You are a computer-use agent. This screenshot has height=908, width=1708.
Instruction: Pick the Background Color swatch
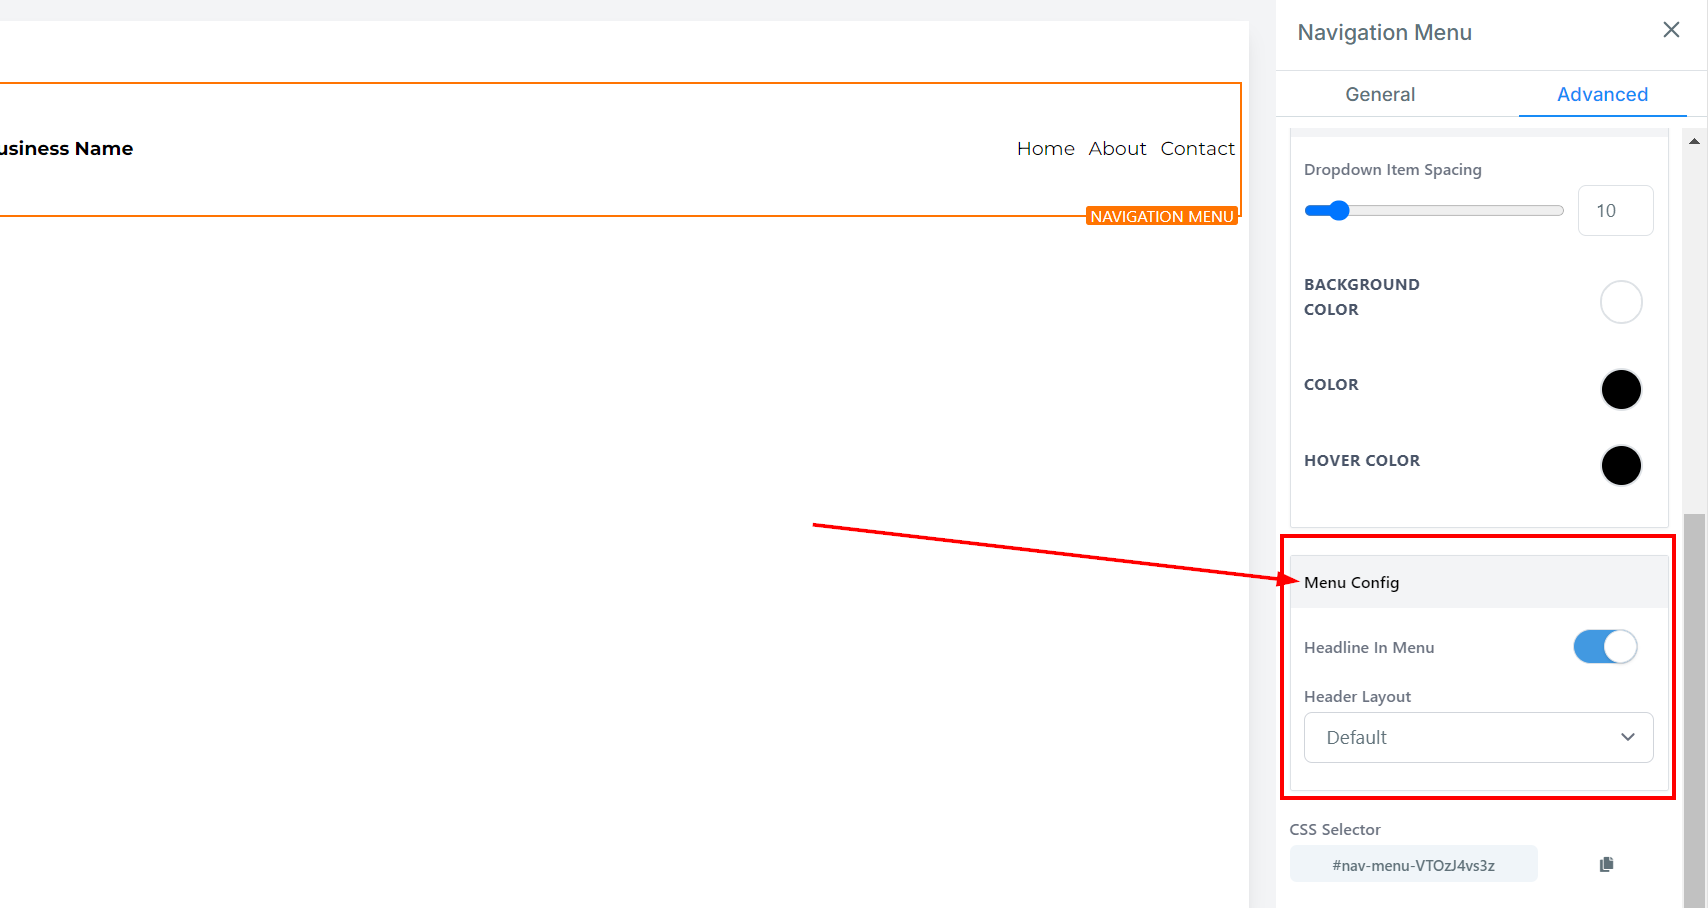click(x=1621, y=302)
